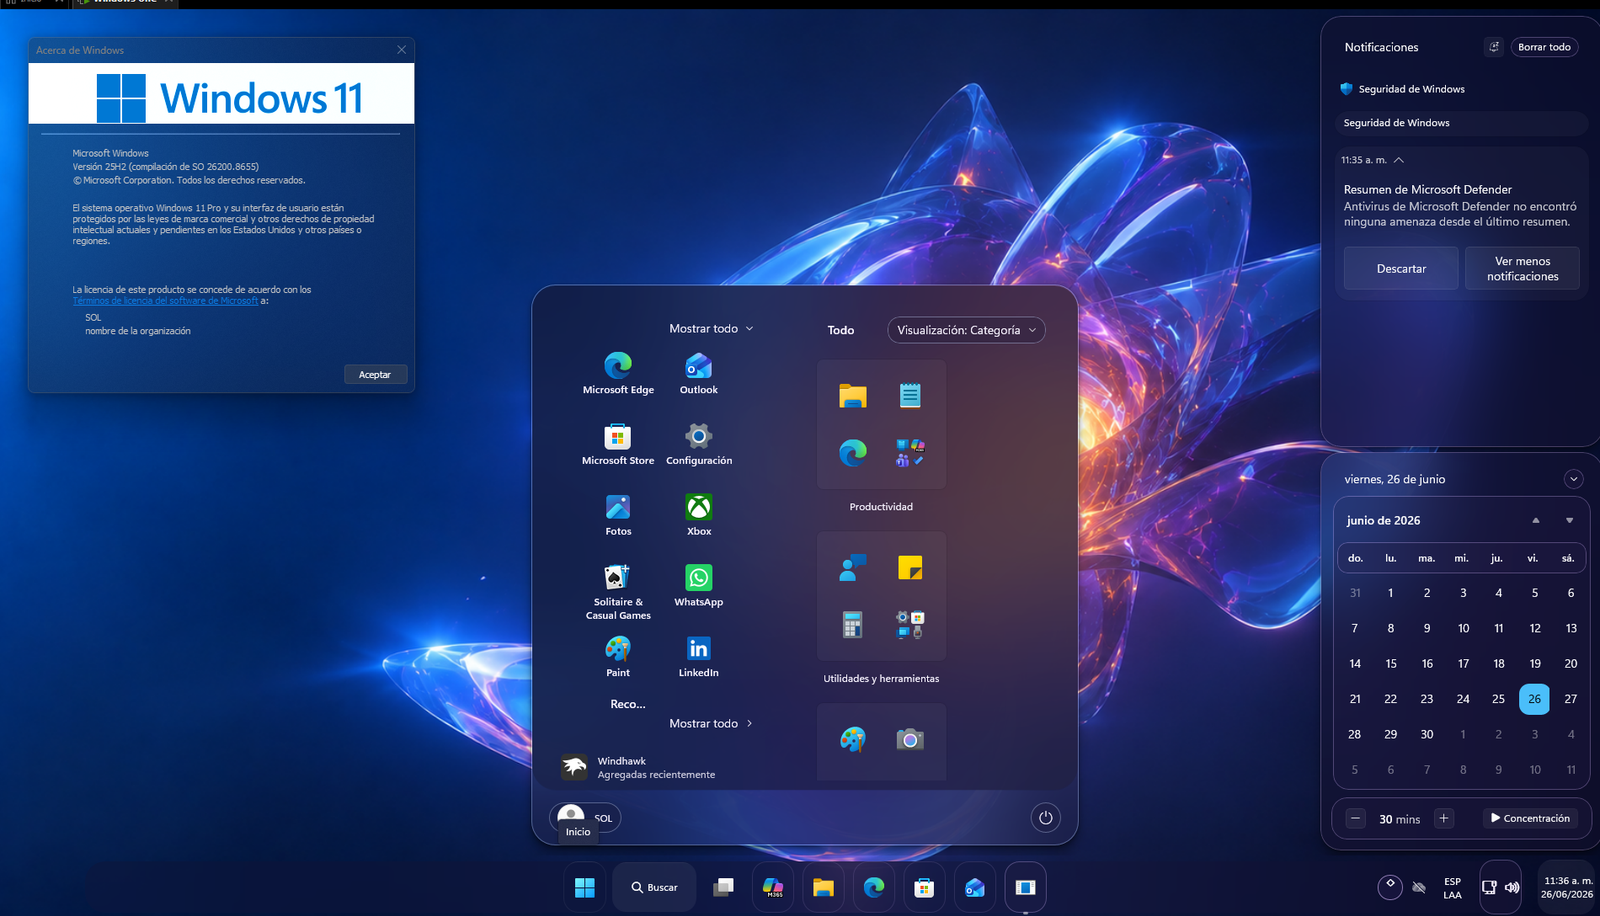1600x916 pixels.
Task: Launch the Fotos app
Action: tap(618, 516)
